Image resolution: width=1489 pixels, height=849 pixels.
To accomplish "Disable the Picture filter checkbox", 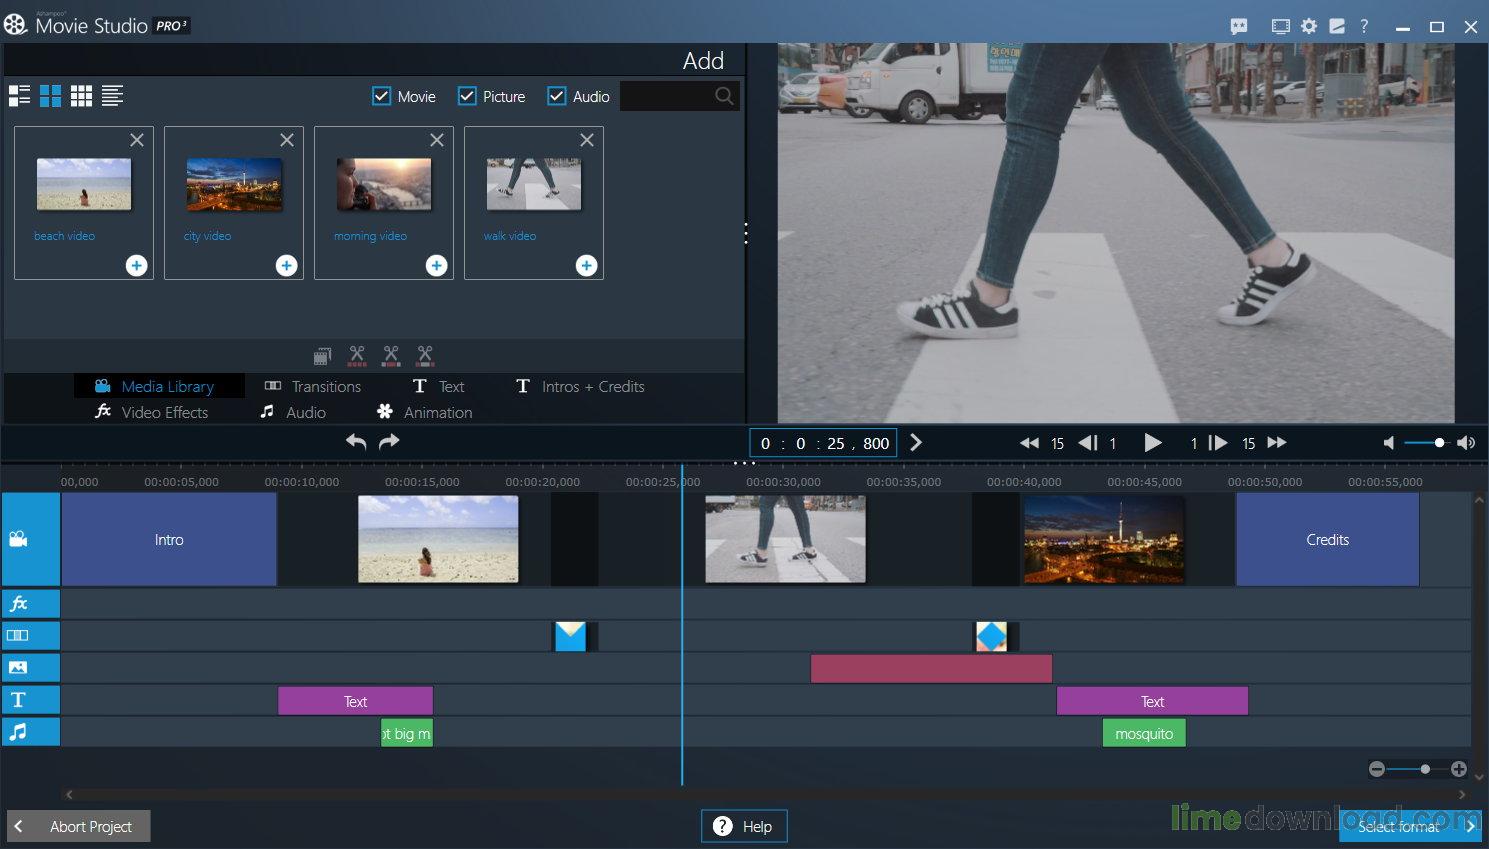I will (467, 96).
